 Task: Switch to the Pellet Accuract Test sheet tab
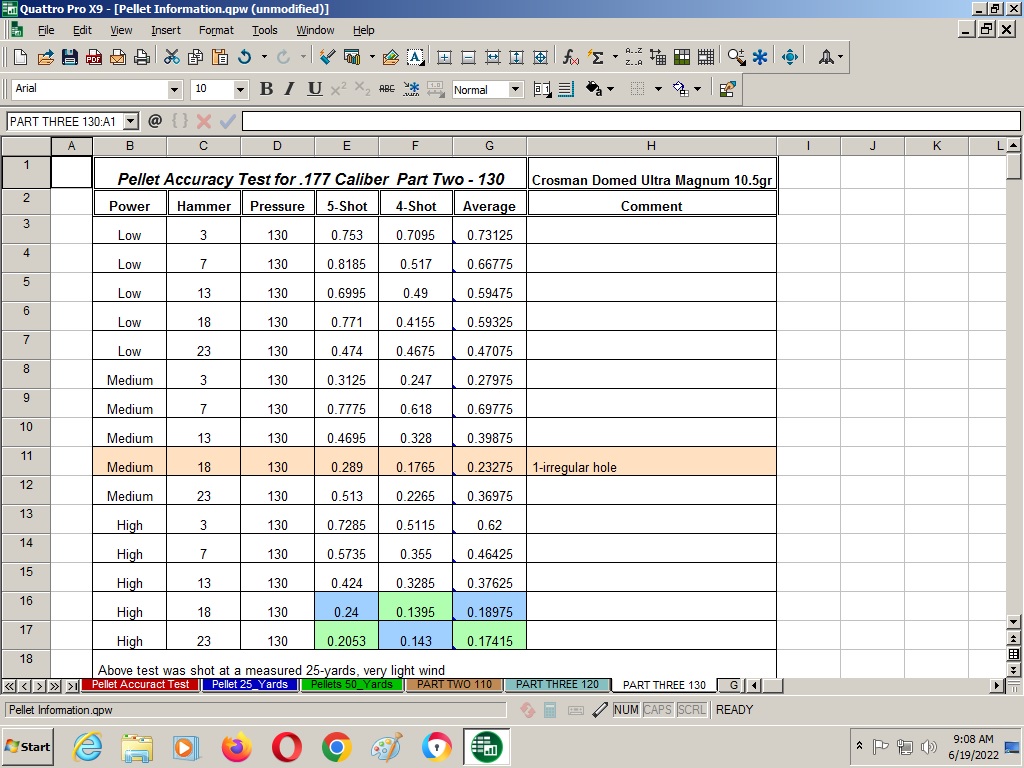140,684
